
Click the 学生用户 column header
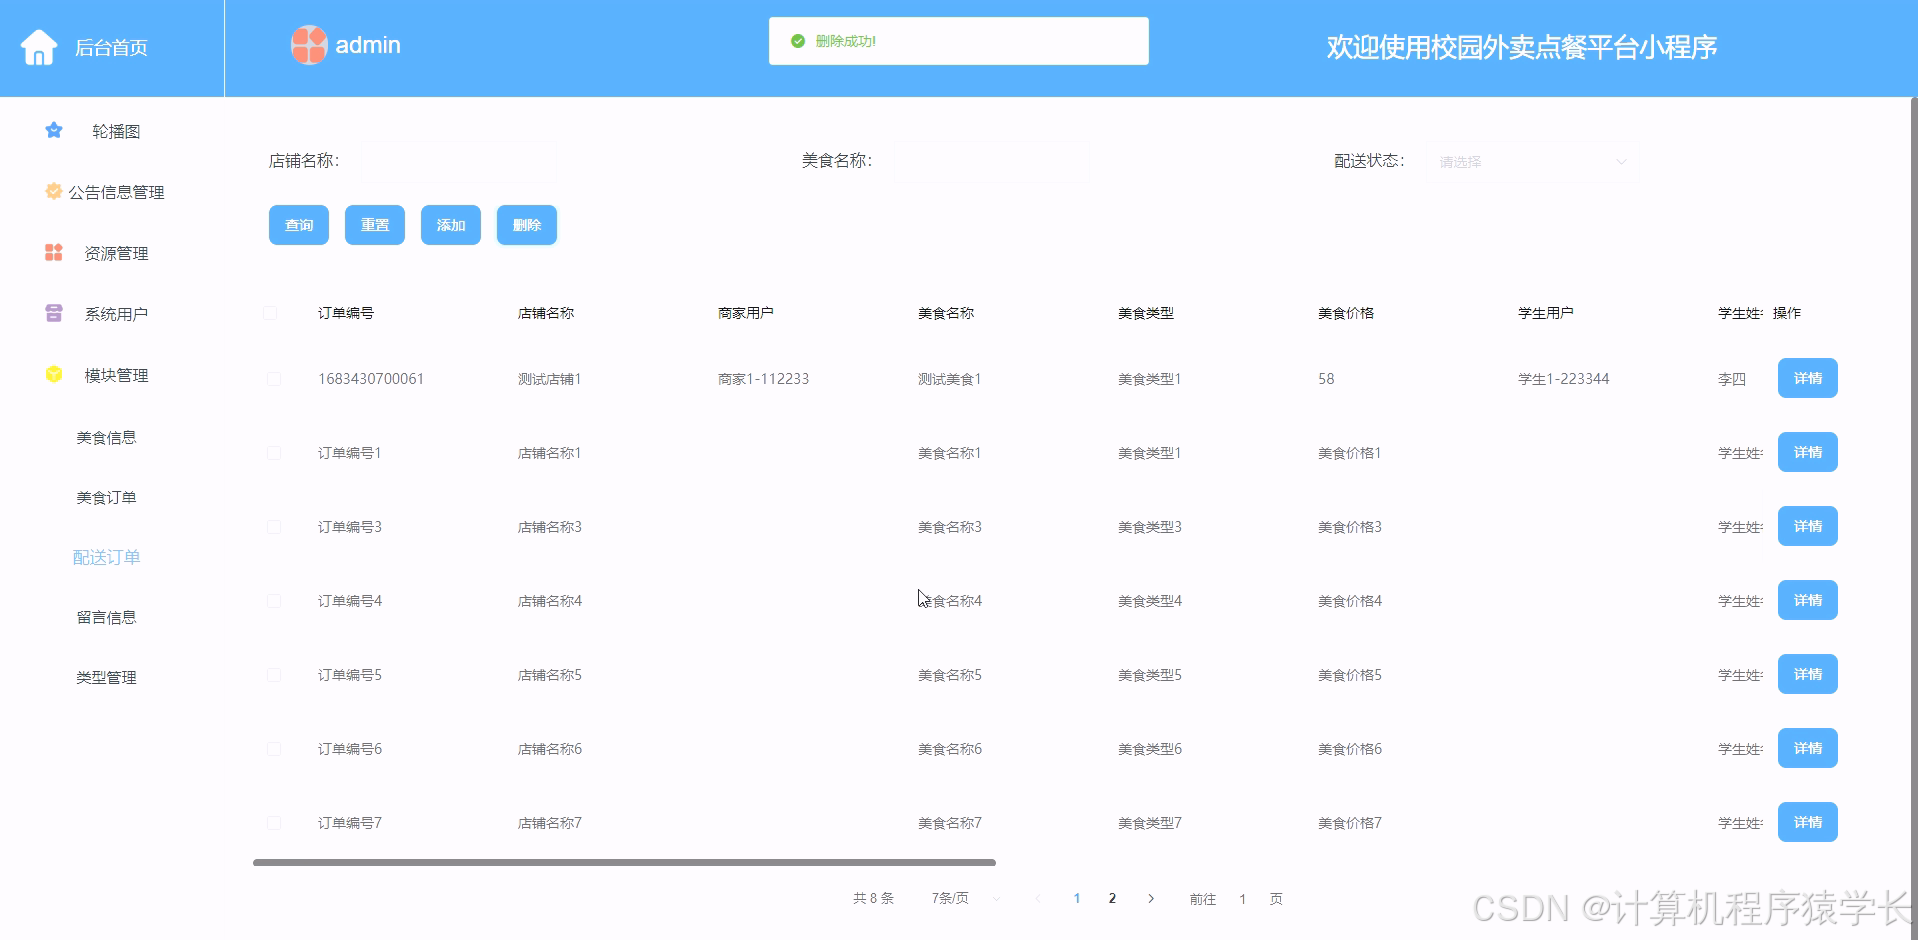click(1546, 313)
